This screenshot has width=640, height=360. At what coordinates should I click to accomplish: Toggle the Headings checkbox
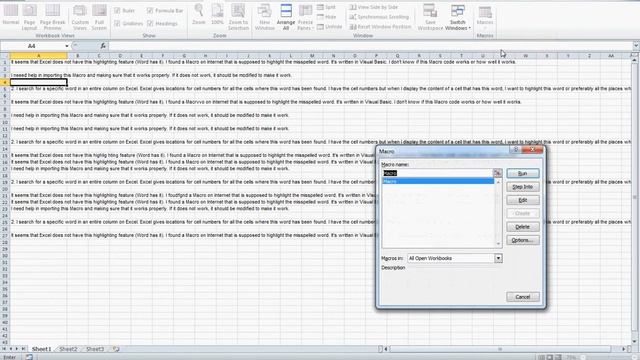162,24
